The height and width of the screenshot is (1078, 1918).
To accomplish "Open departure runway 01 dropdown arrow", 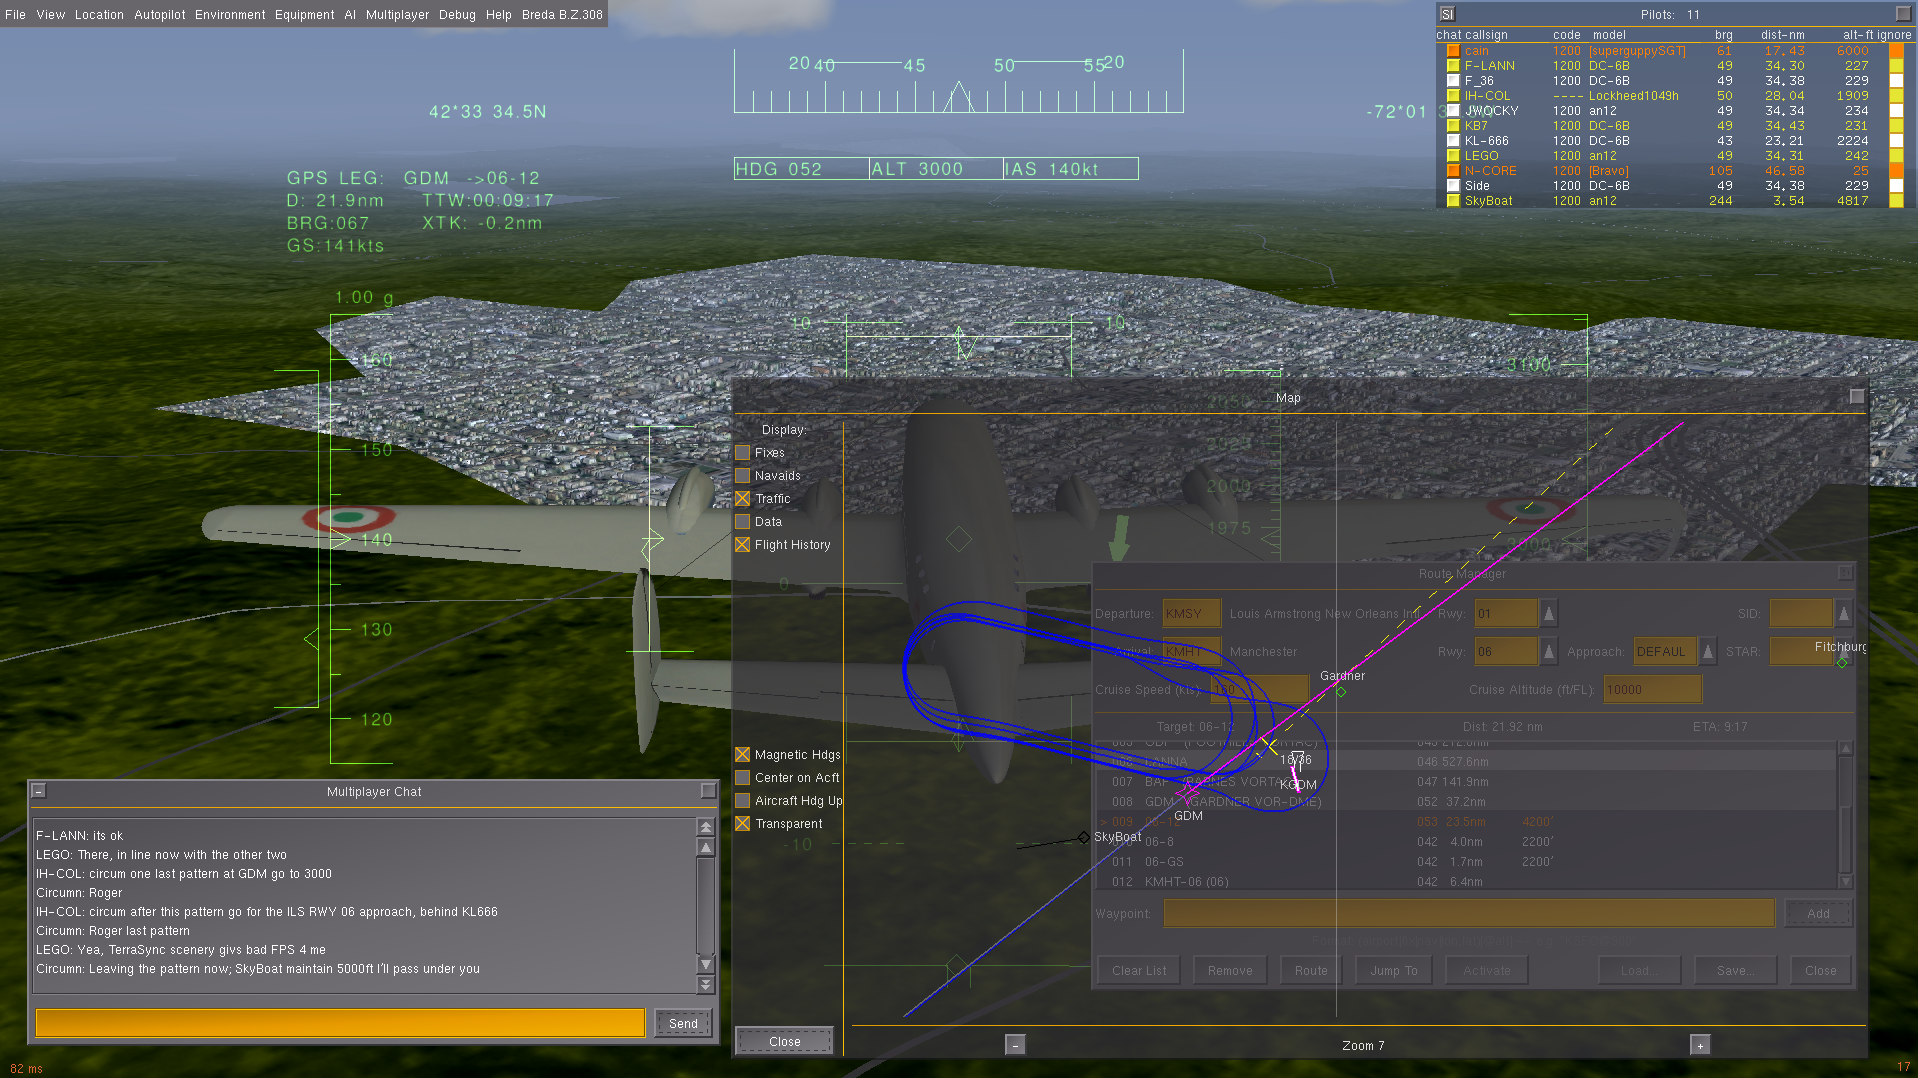I will point(1549,613).
